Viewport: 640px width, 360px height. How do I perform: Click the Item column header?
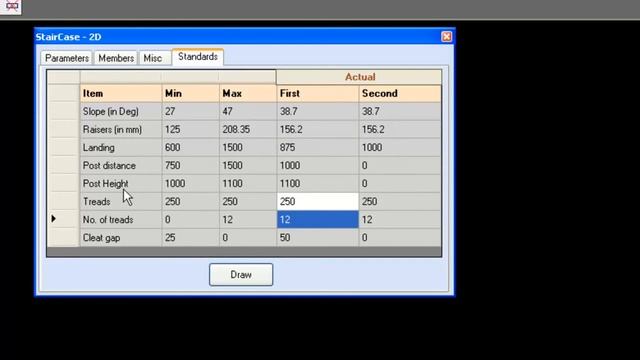(121, 93)
